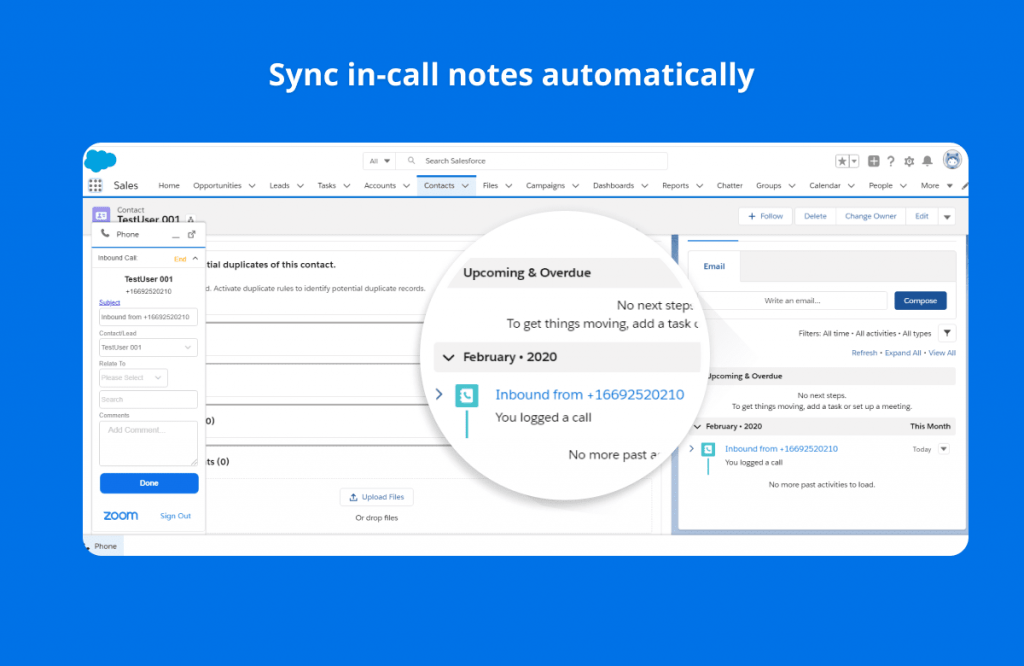
Task: Open Salesforce Help question mark icon
Action: point(891,161)
